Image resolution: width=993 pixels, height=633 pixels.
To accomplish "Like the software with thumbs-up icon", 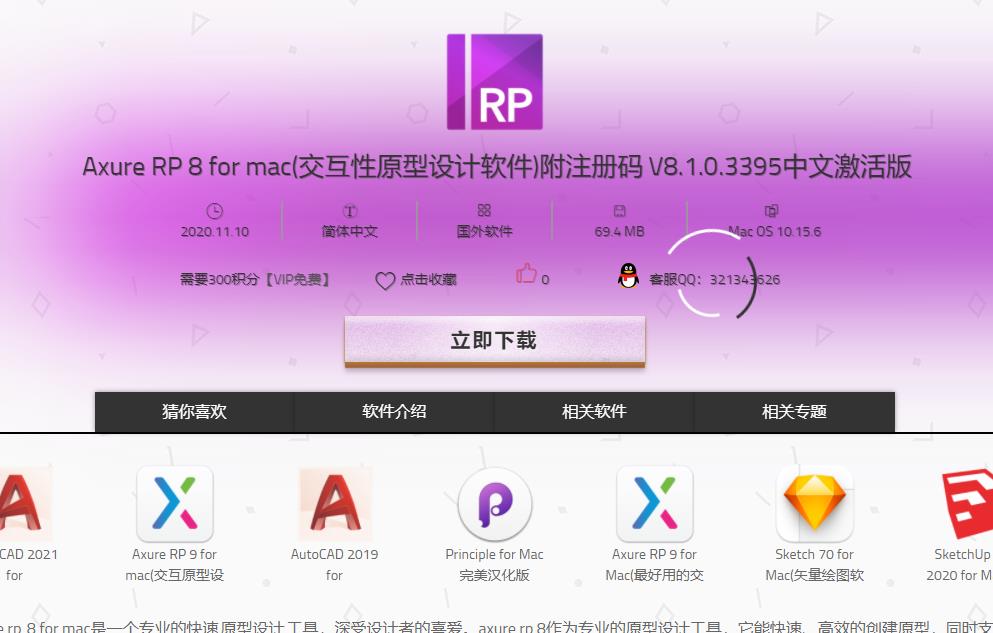I will click(x=526, y=273).
